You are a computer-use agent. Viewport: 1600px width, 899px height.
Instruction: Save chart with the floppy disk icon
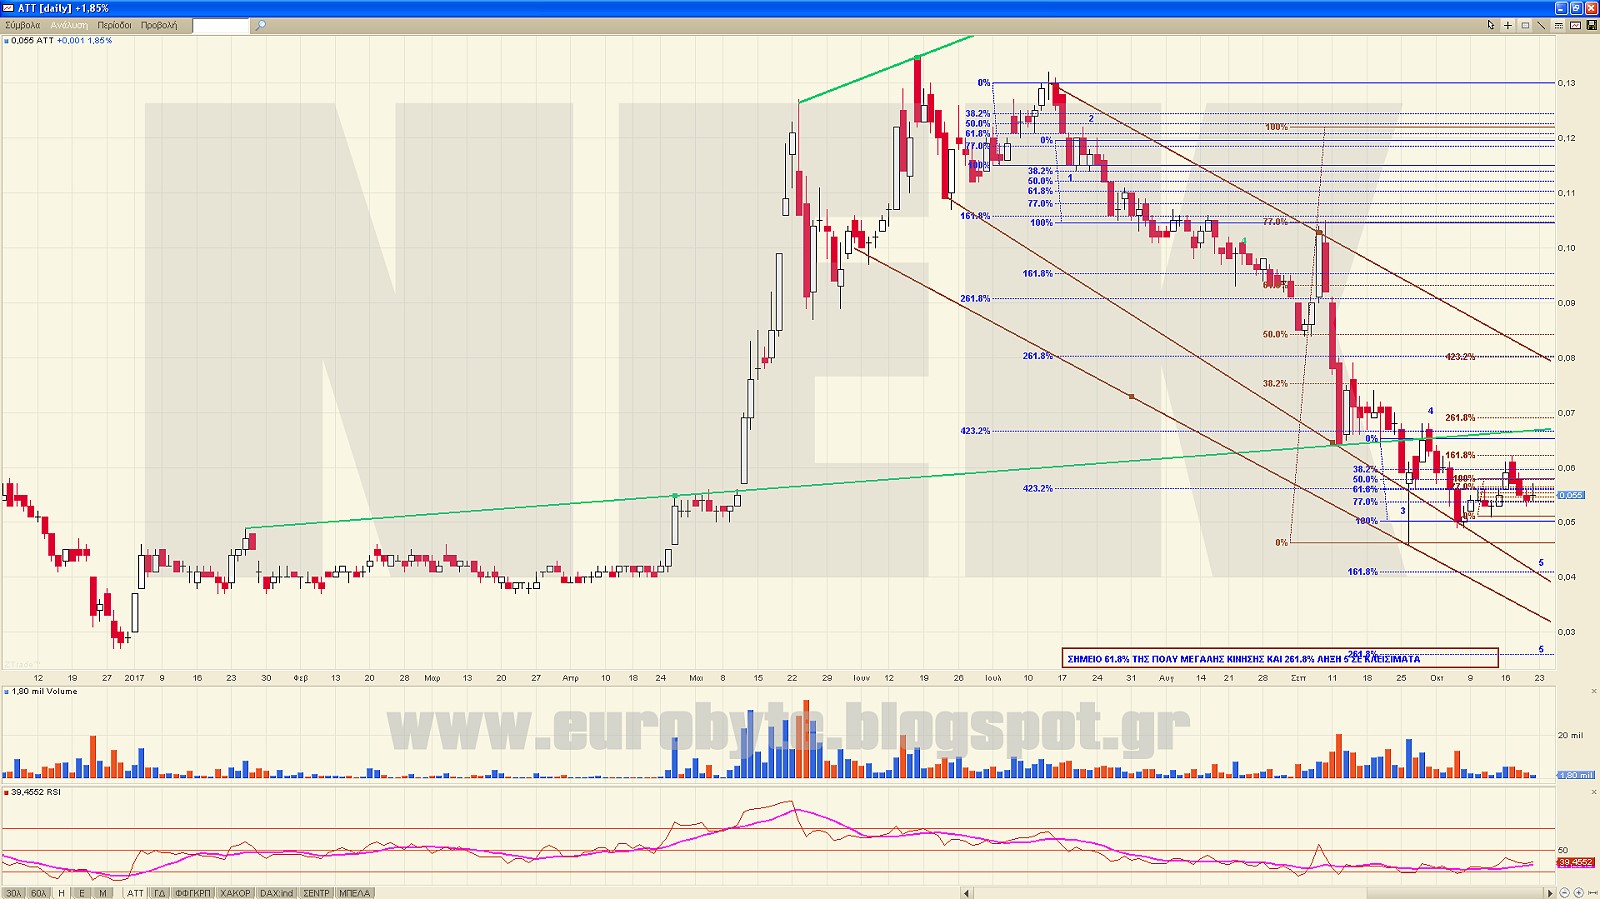point(1592,25)
